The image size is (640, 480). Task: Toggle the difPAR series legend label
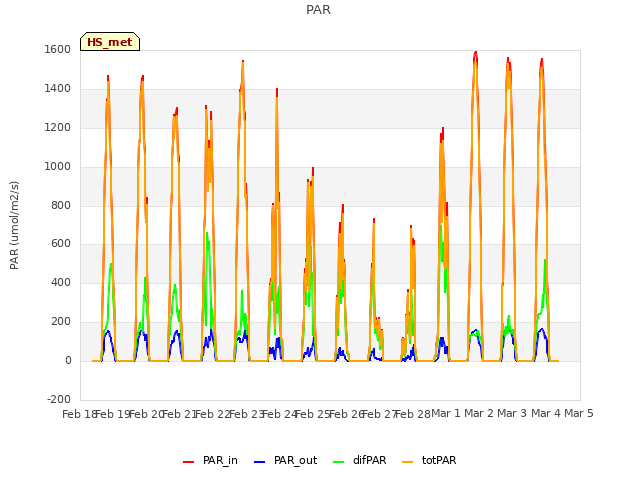click(369, 460)
